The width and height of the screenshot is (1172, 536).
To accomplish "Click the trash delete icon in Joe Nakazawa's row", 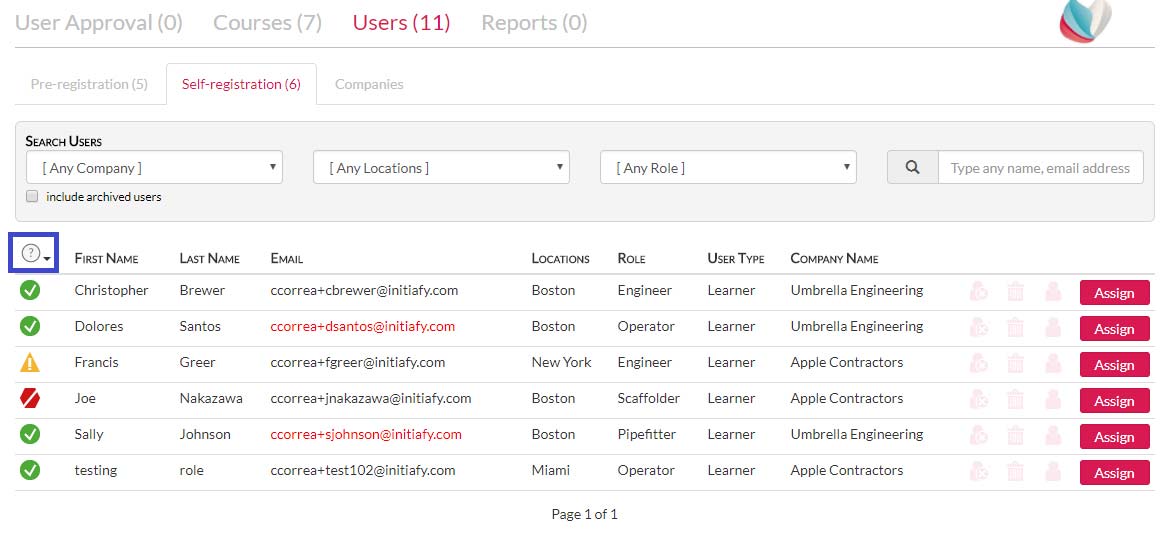I will point(1015,399).
